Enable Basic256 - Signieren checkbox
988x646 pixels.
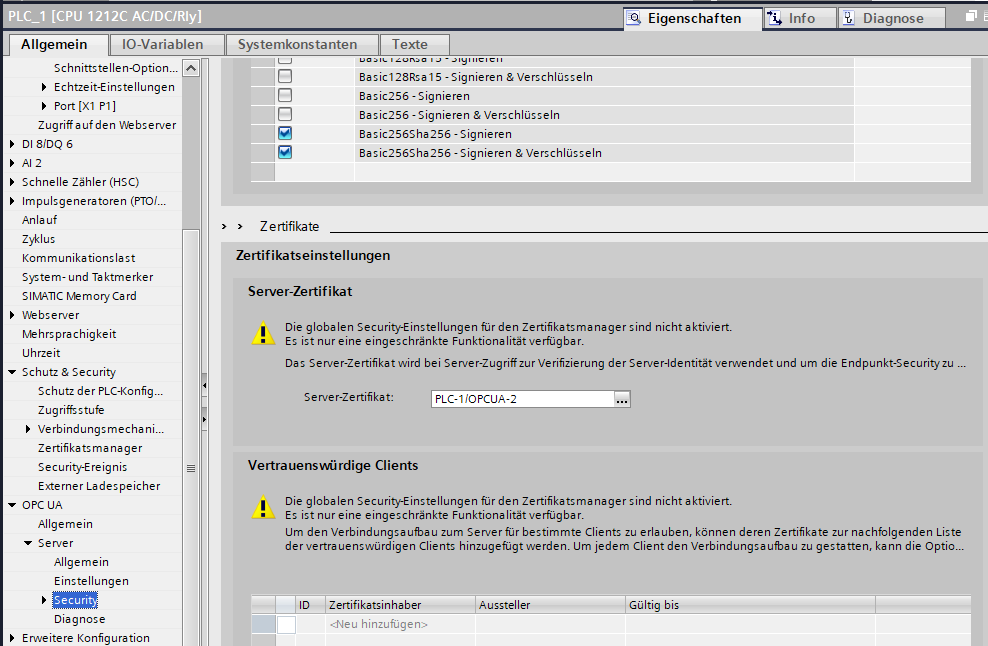(285, 95)
